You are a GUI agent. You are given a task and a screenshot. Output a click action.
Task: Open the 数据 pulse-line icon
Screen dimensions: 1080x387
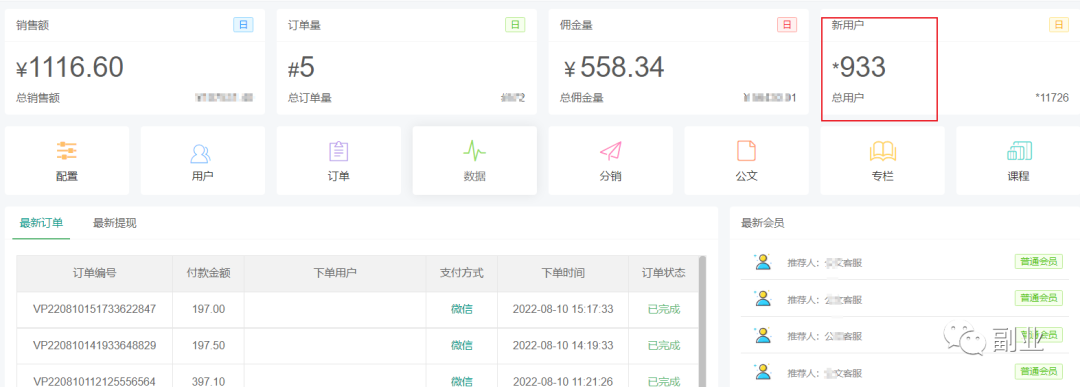475,150
